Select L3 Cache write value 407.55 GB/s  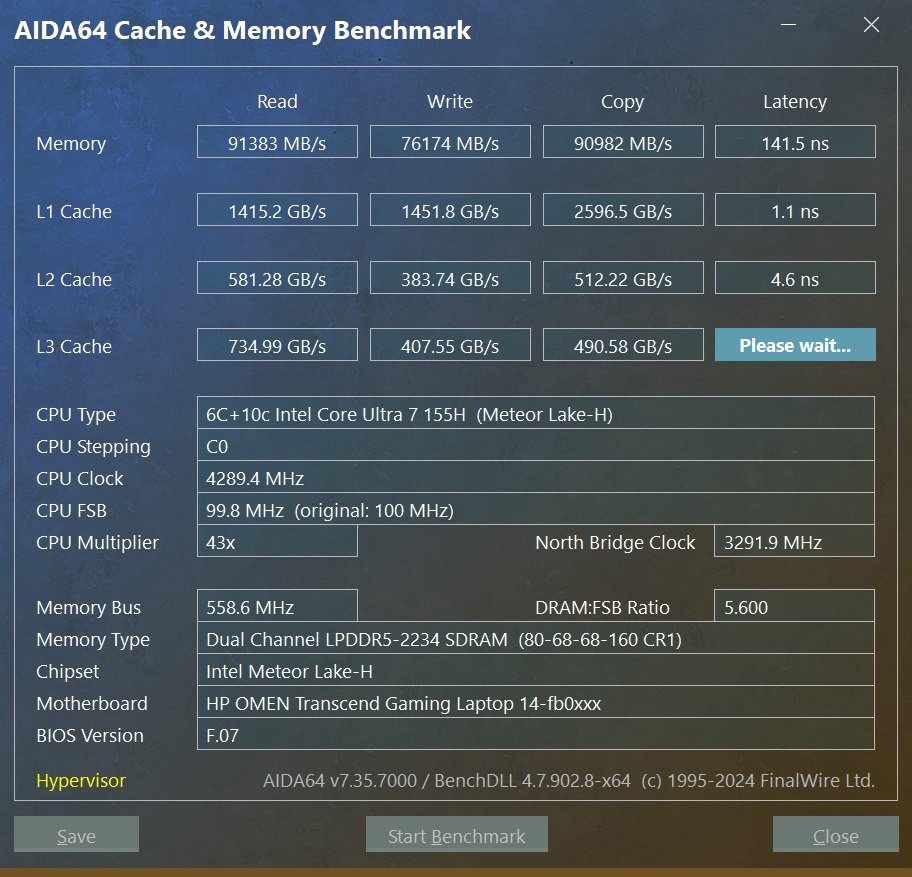450,345
